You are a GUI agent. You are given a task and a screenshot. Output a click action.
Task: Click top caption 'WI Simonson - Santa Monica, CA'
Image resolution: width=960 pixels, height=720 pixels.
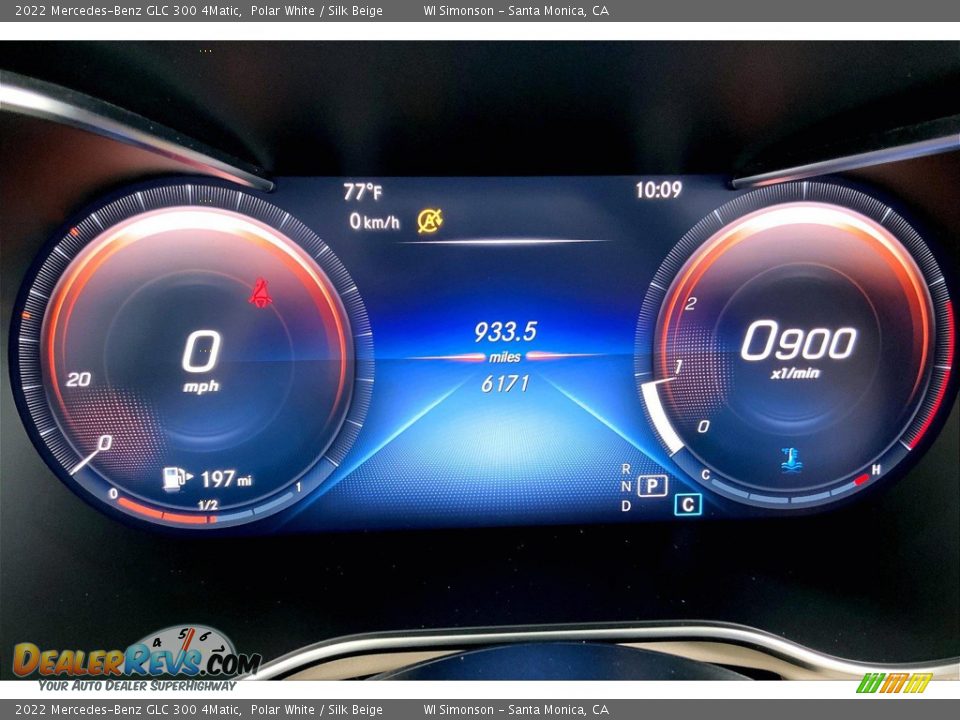[516, 10]
